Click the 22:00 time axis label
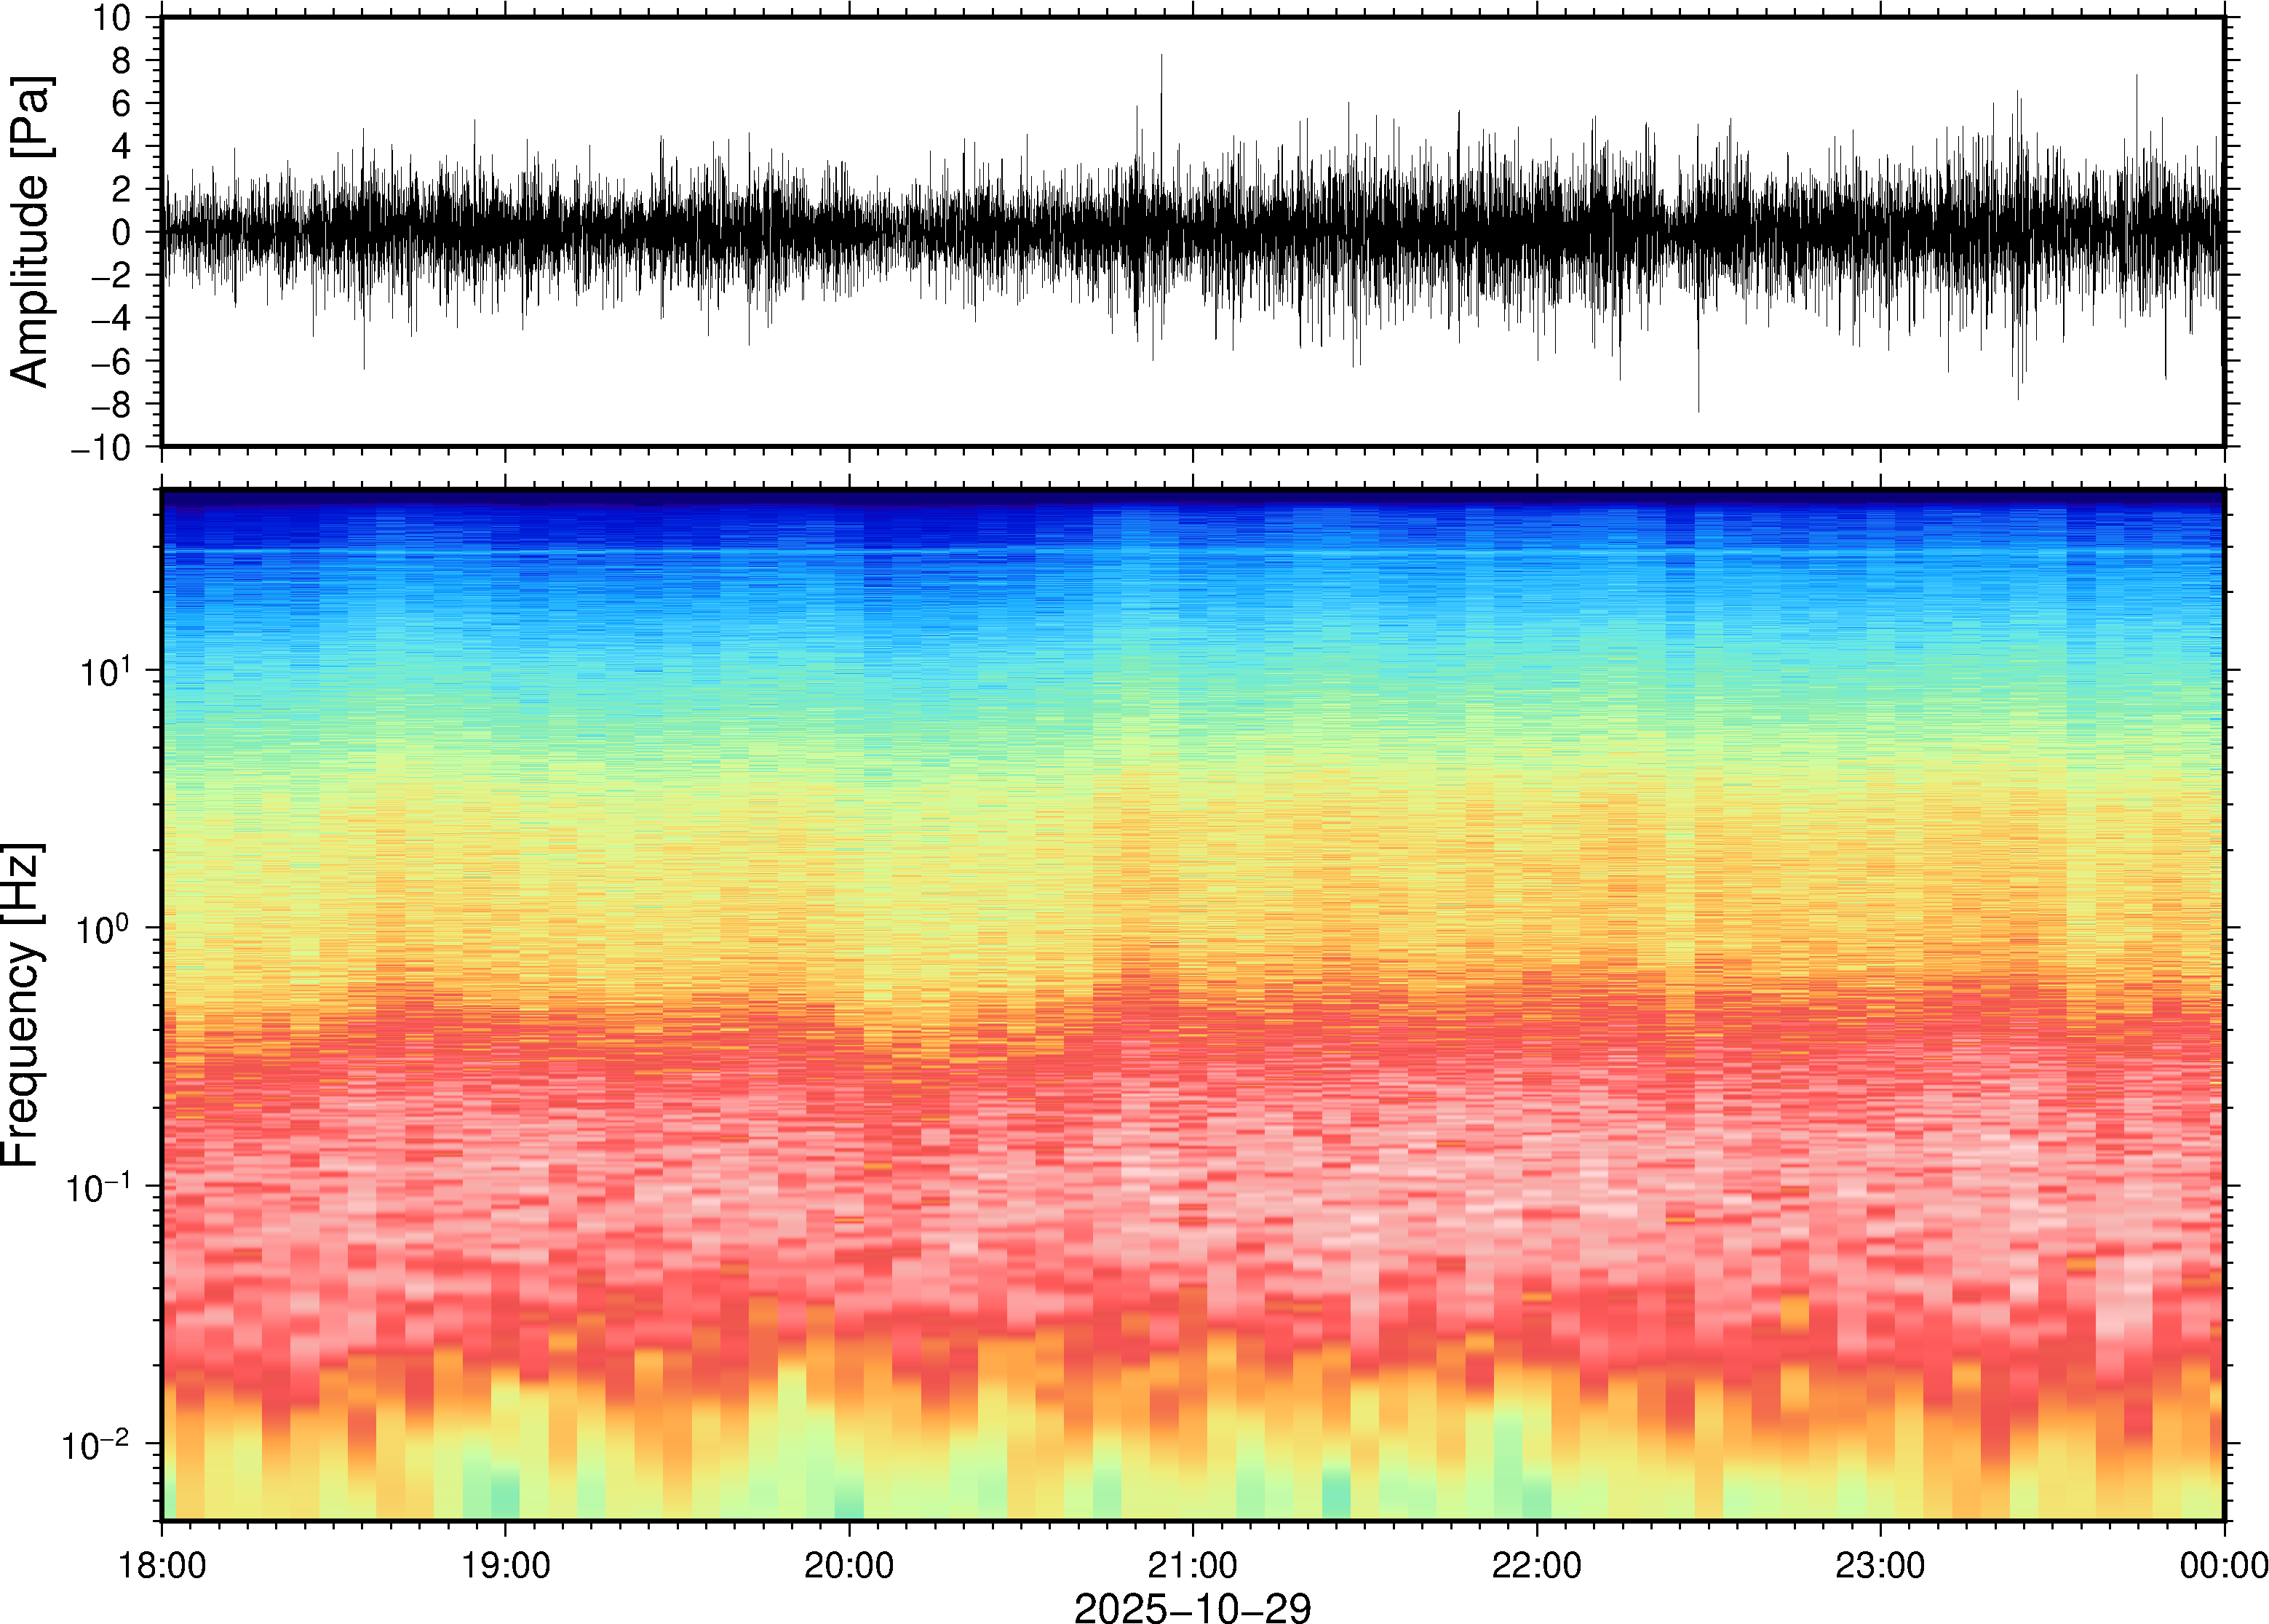Screen dimensions: 2269x1624 tap(1536, 1564)
